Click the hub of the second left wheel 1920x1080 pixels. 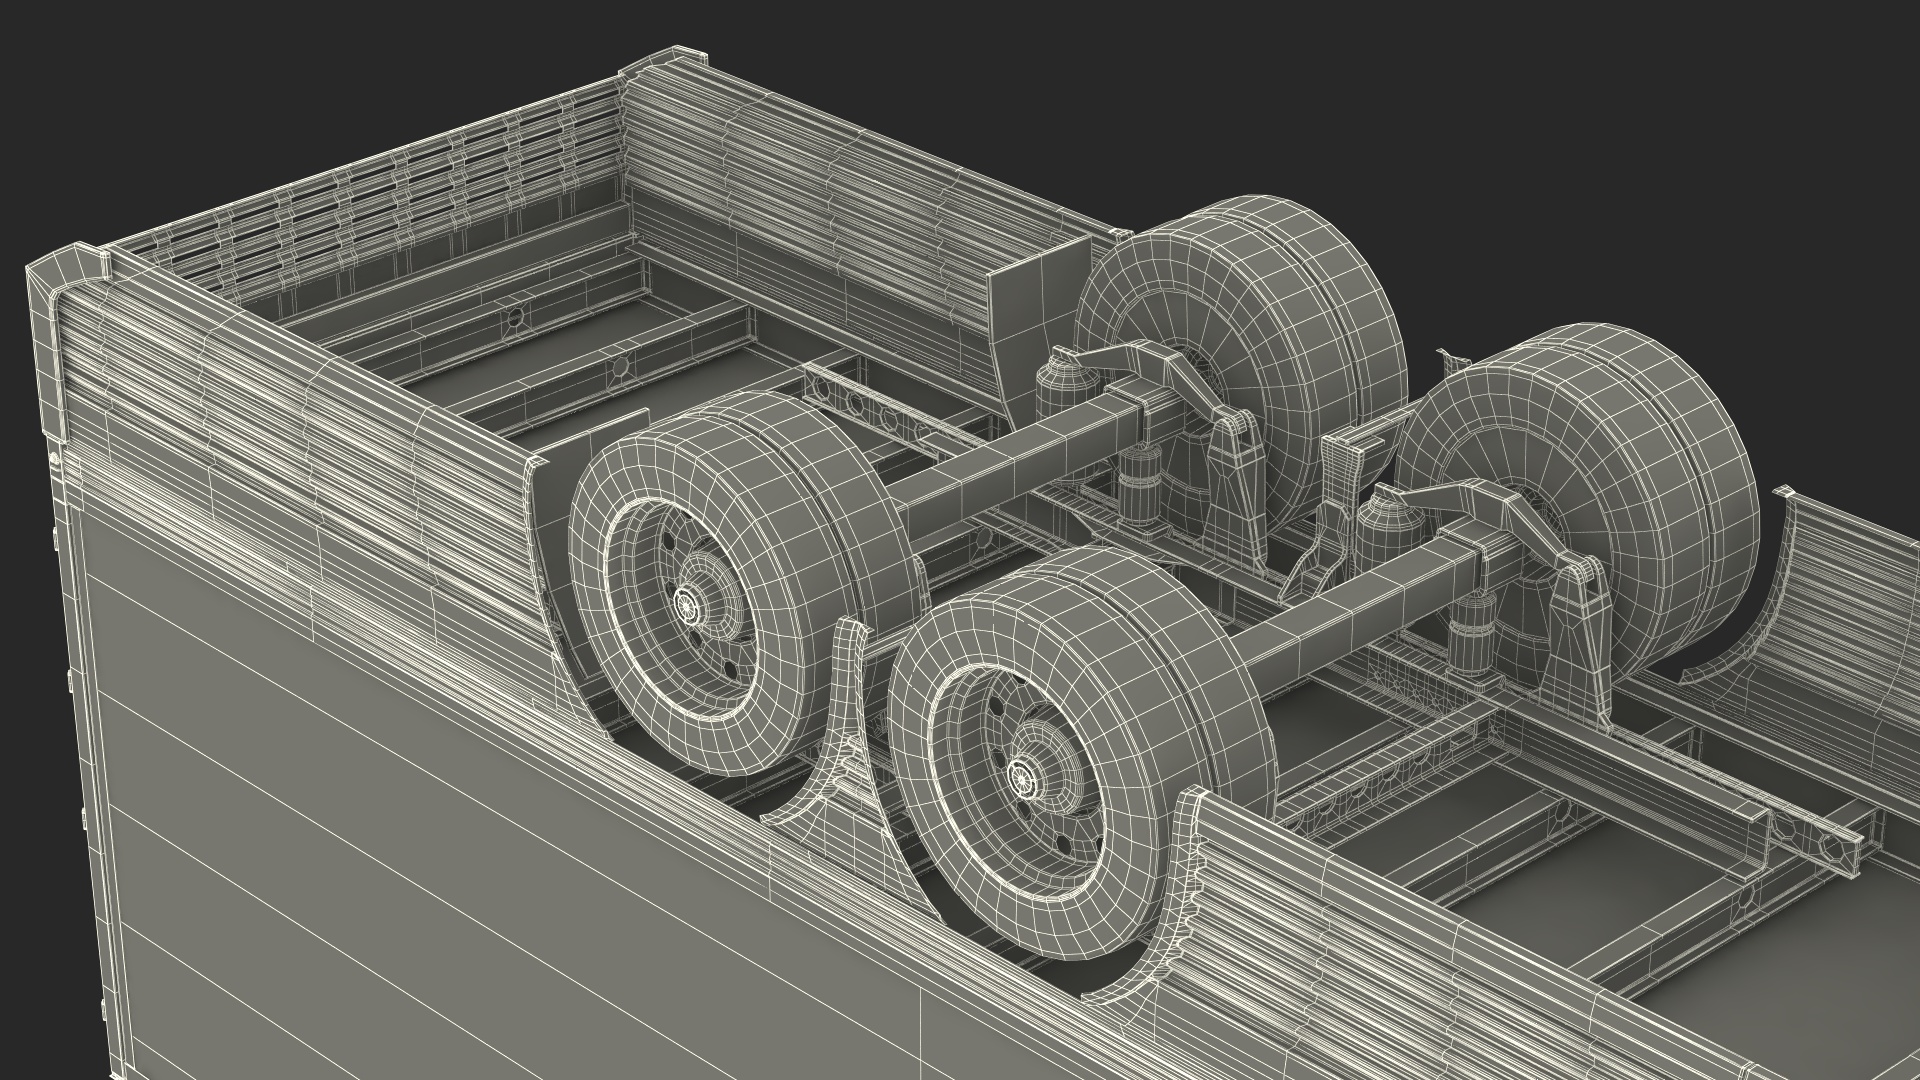tap(686, 603)
